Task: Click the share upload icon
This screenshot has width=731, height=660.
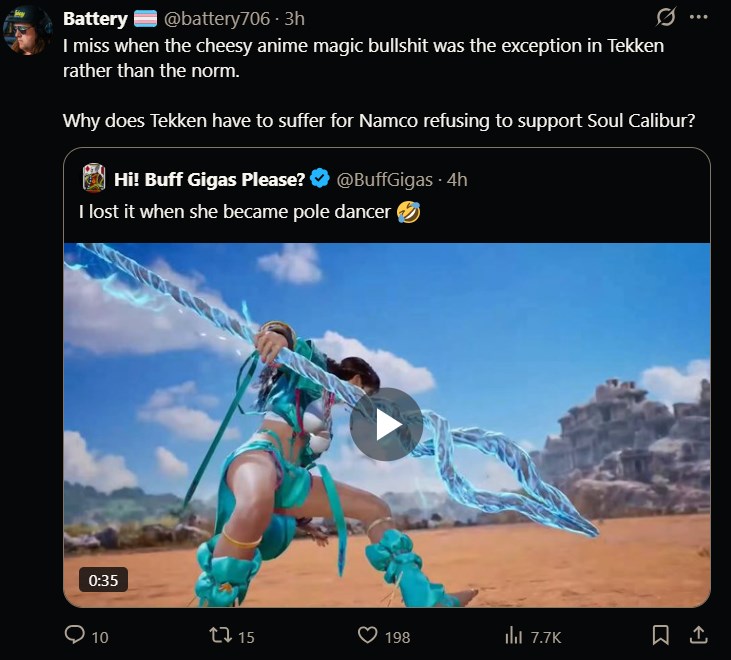Action: click(698, 635)
